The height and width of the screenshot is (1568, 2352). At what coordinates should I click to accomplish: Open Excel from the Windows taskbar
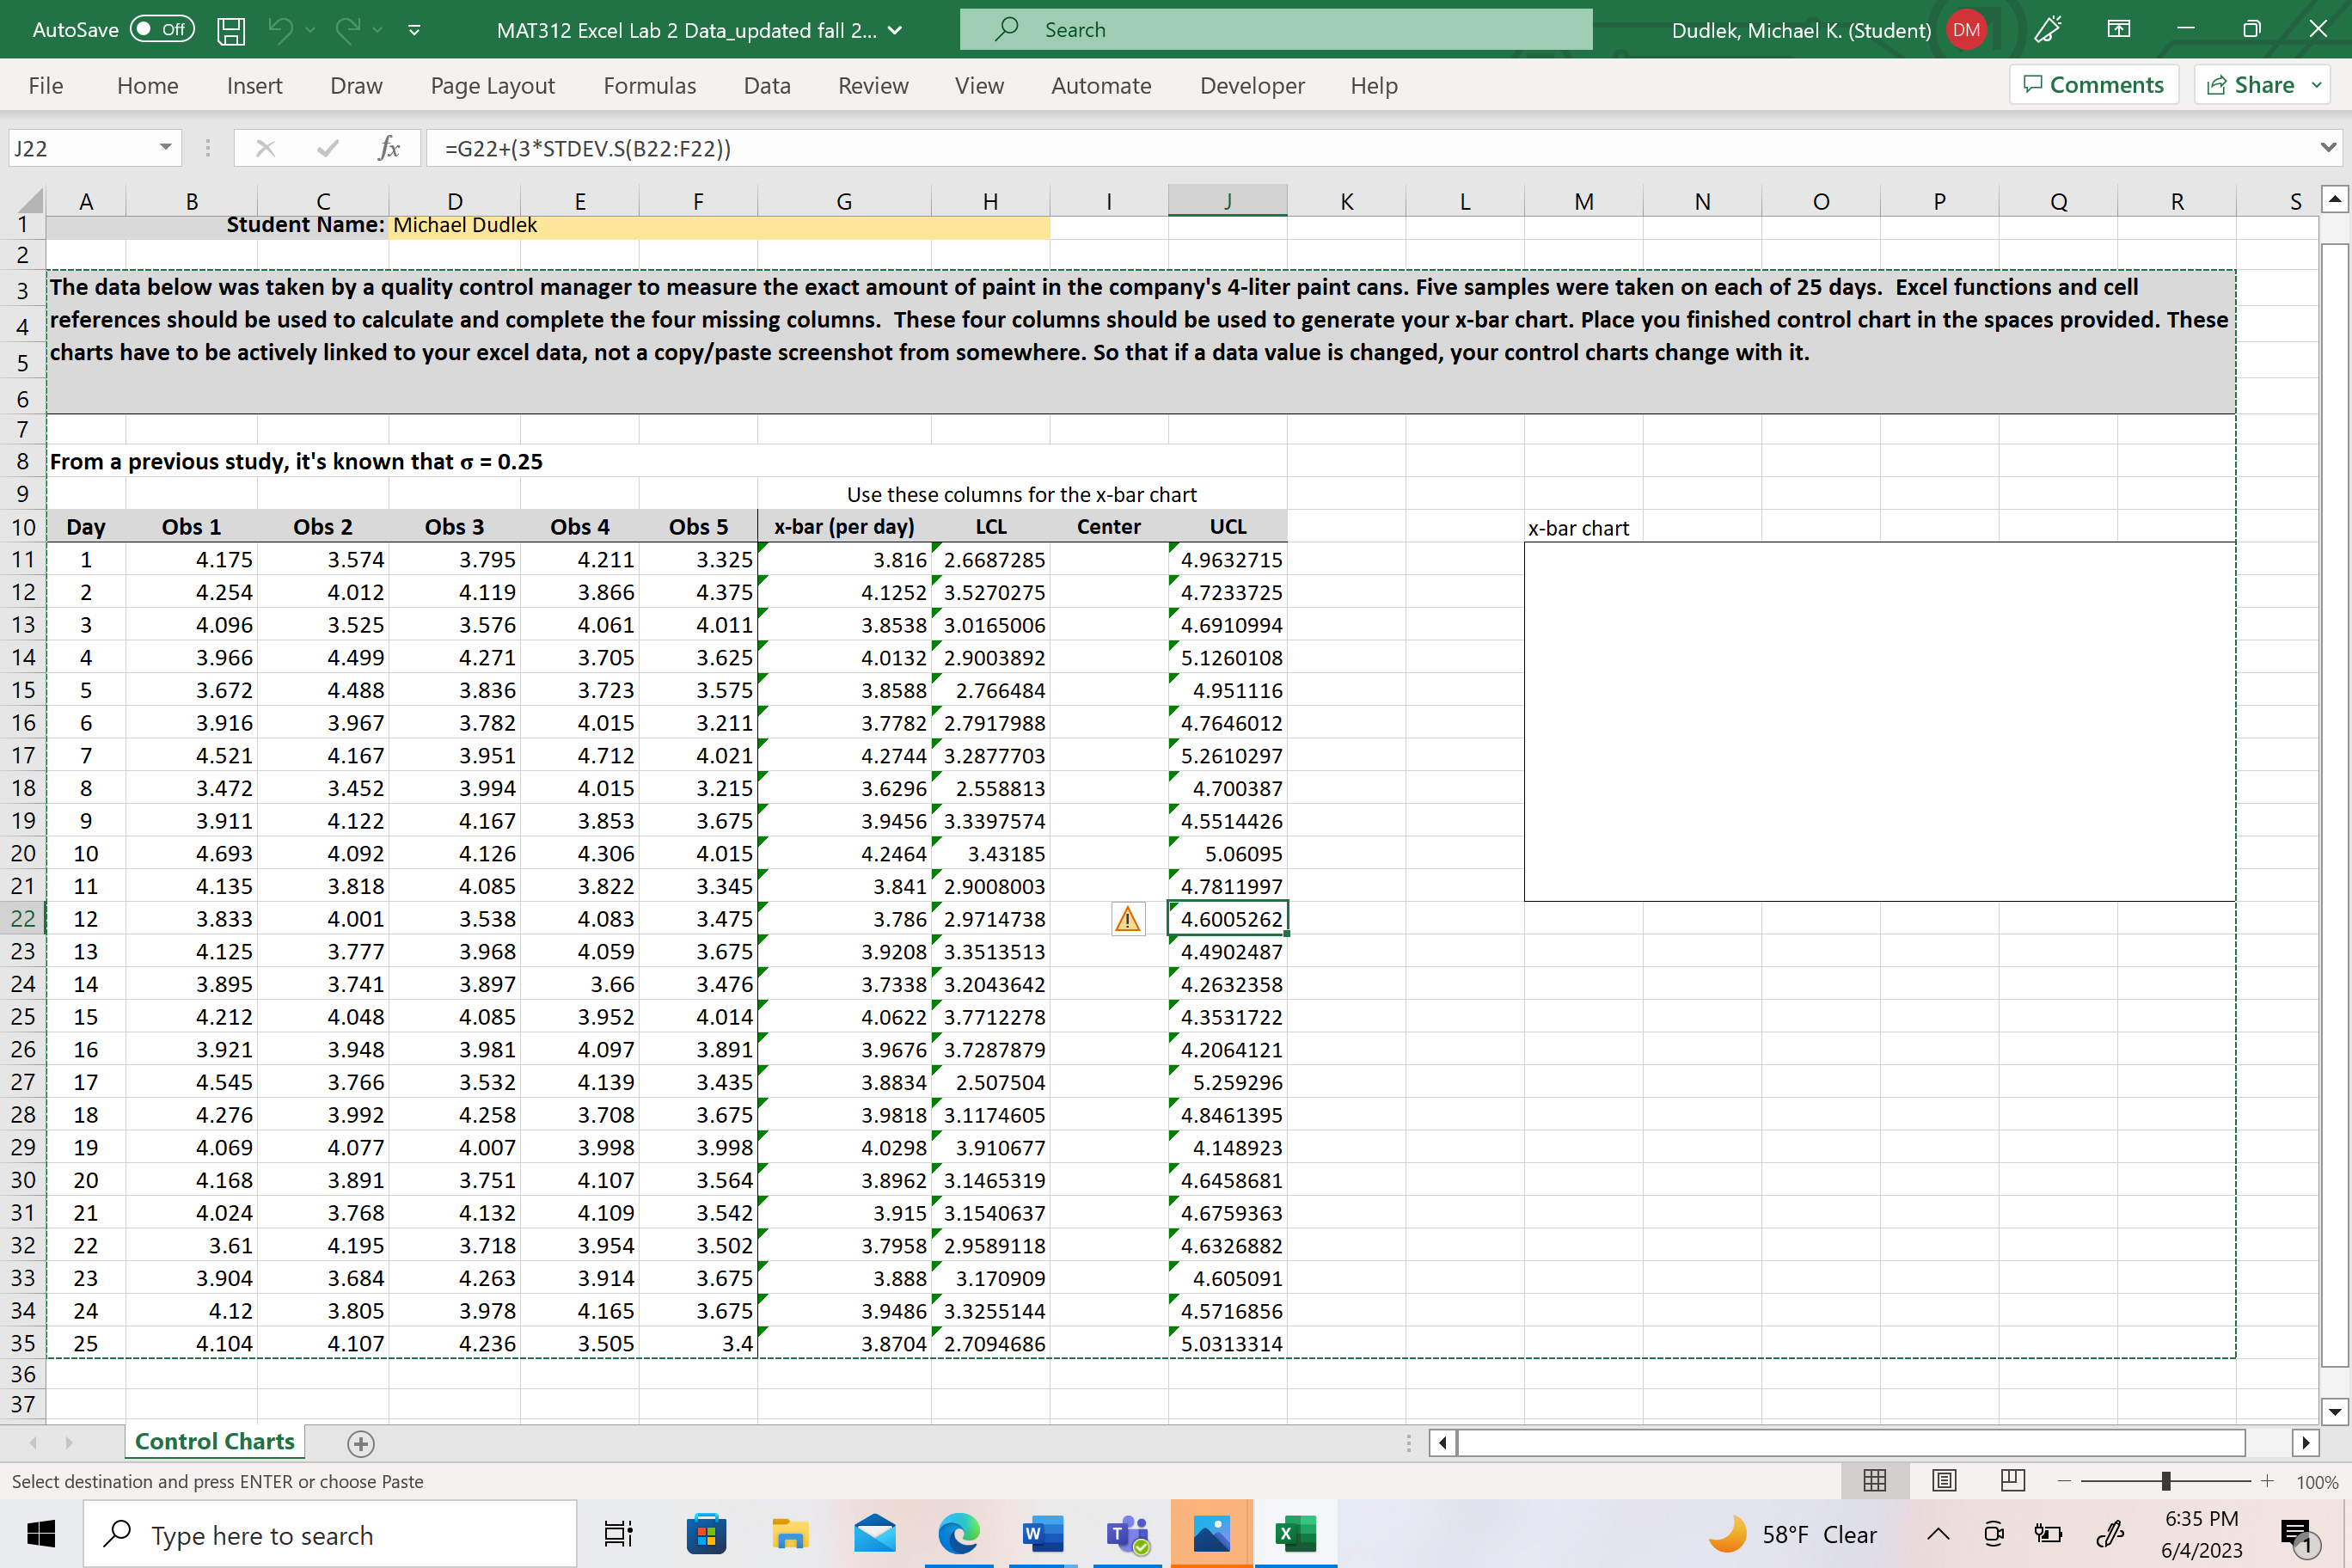click(1296, 1534)
